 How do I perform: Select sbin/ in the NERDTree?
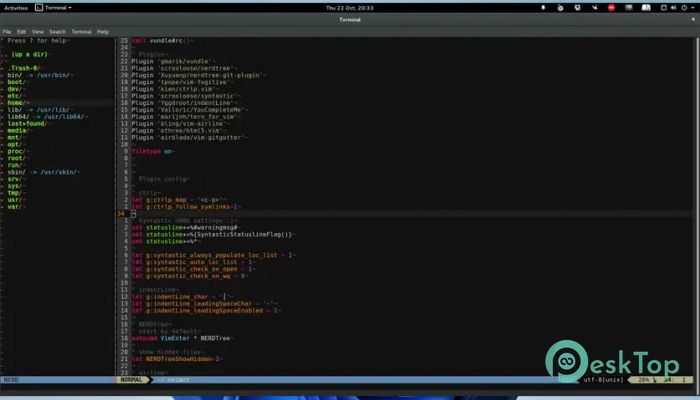click(16, 172)
